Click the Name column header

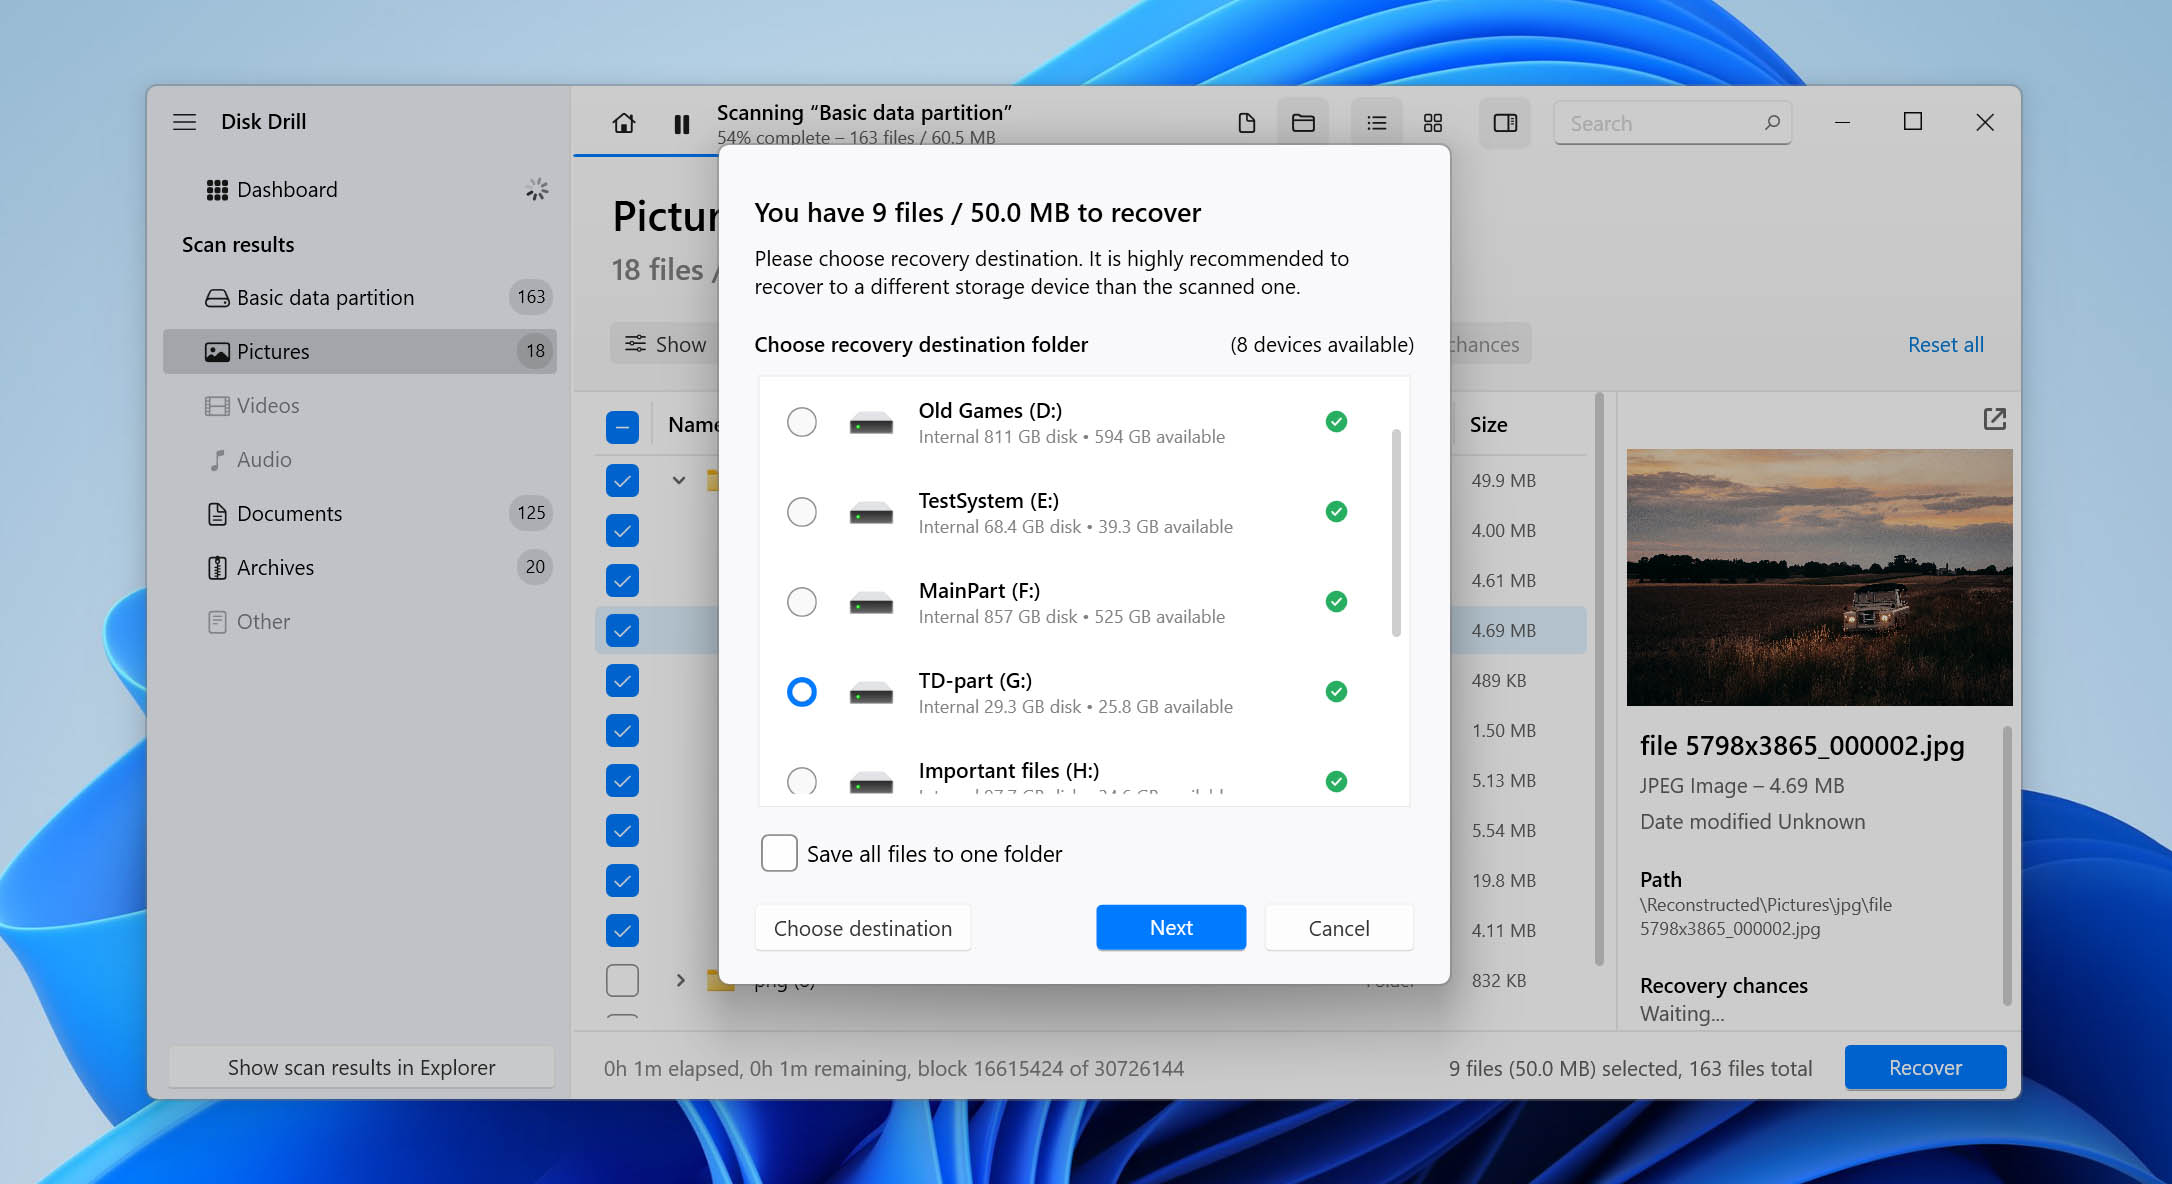694,425
